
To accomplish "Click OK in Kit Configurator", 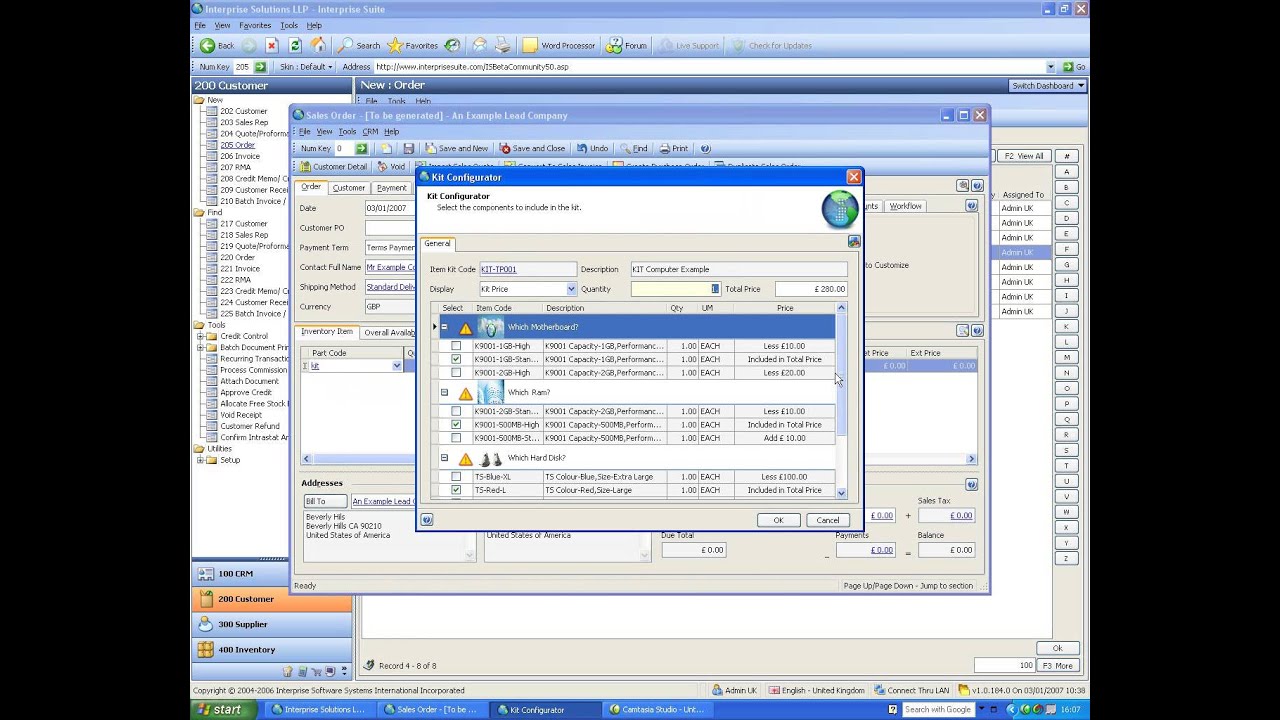I will tap(778, 520).
